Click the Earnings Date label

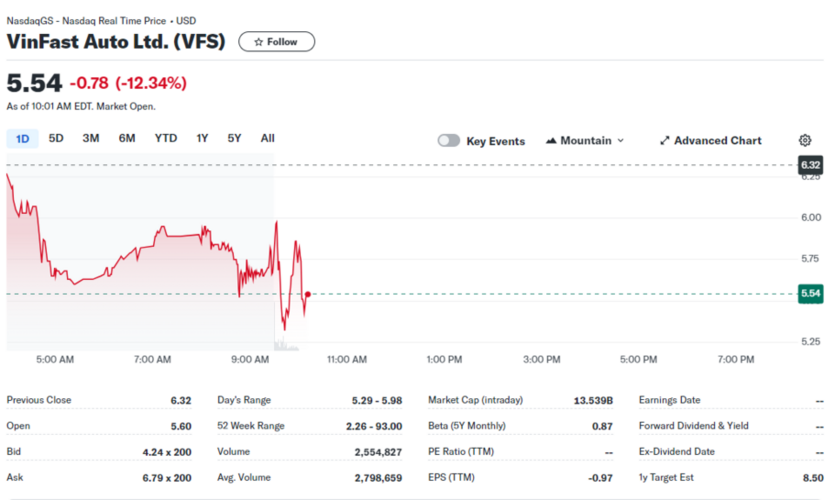click(x=669, y=400)
